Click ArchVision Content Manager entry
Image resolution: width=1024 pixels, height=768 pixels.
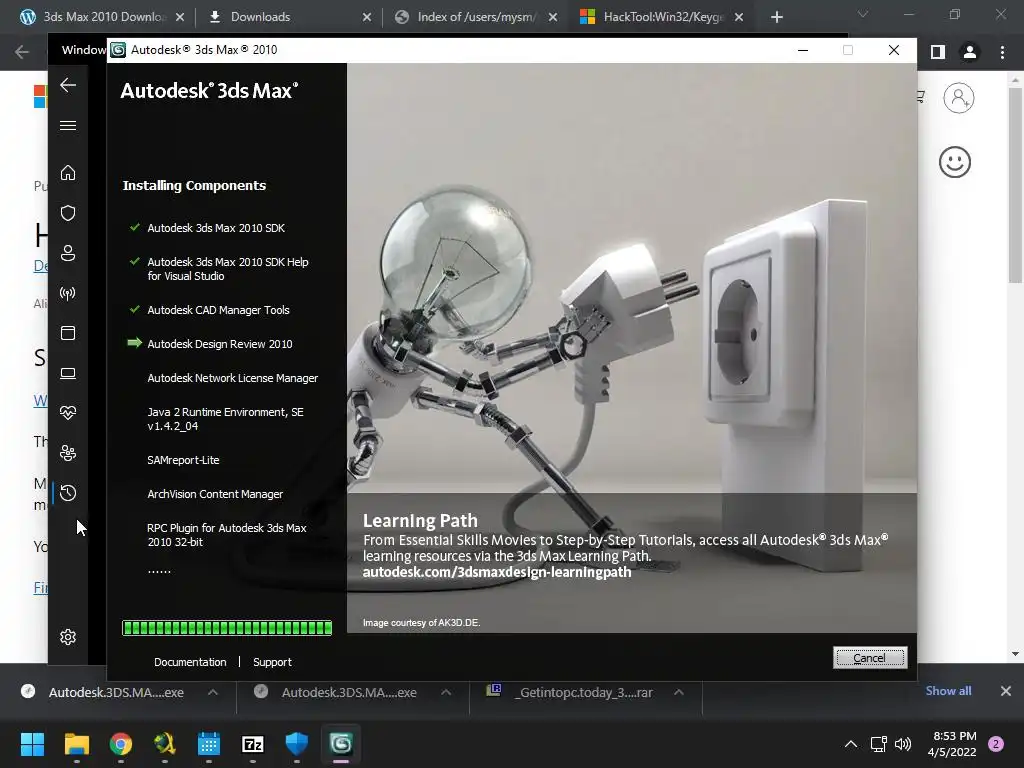point(215,494)
